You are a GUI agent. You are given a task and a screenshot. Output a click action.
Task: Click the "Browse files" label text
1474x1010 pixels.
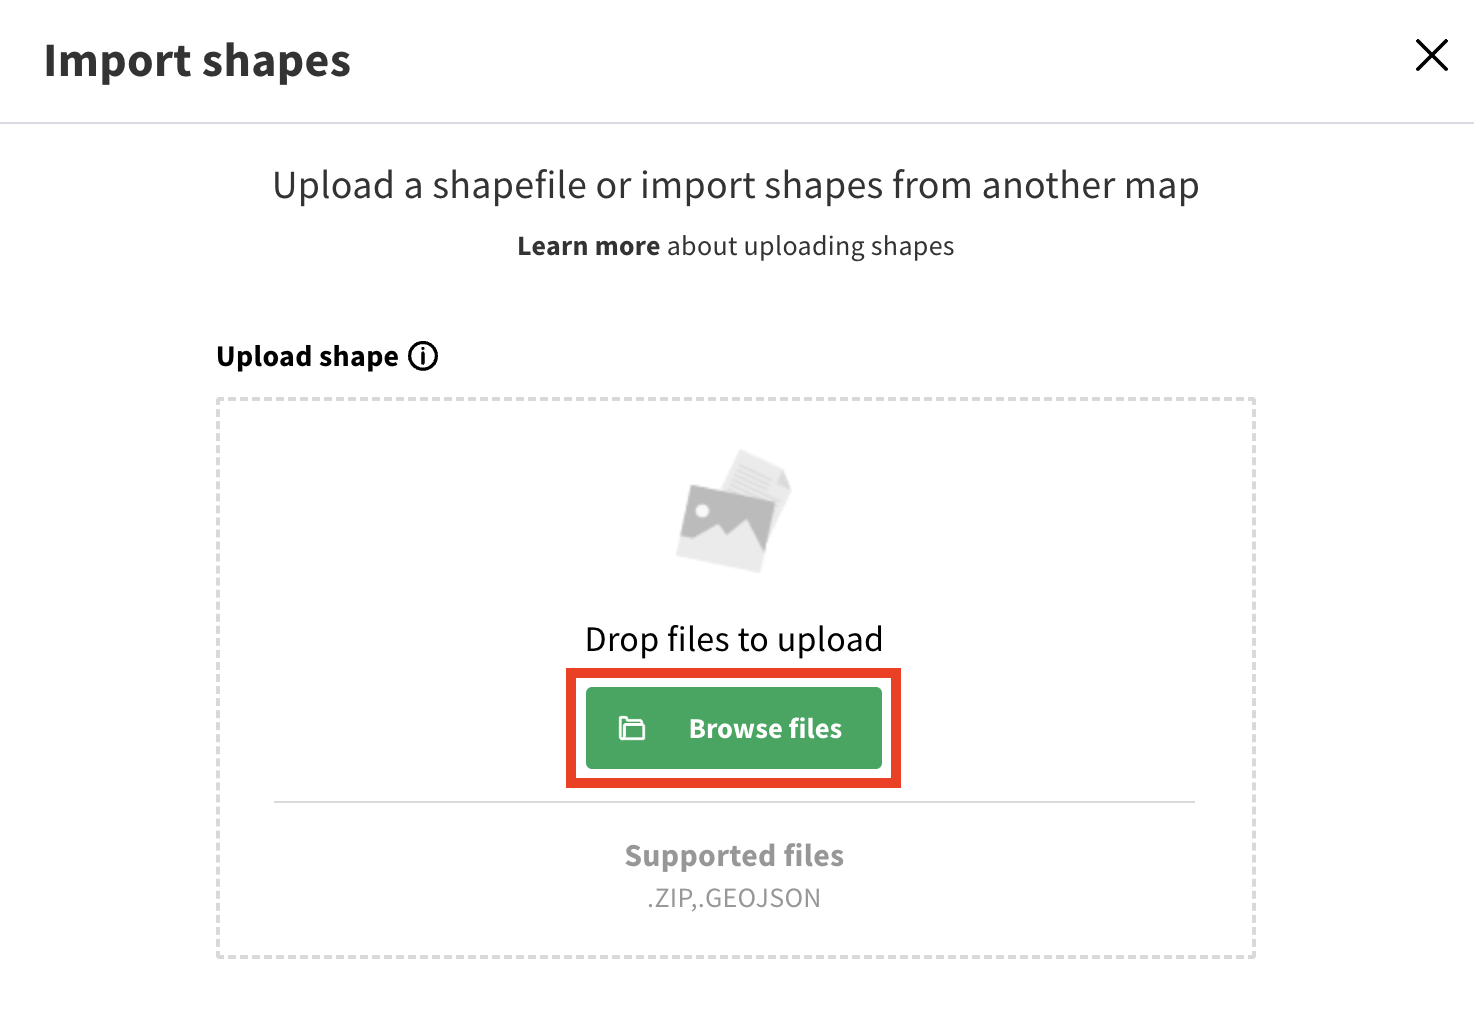click(x=765, y=728)
